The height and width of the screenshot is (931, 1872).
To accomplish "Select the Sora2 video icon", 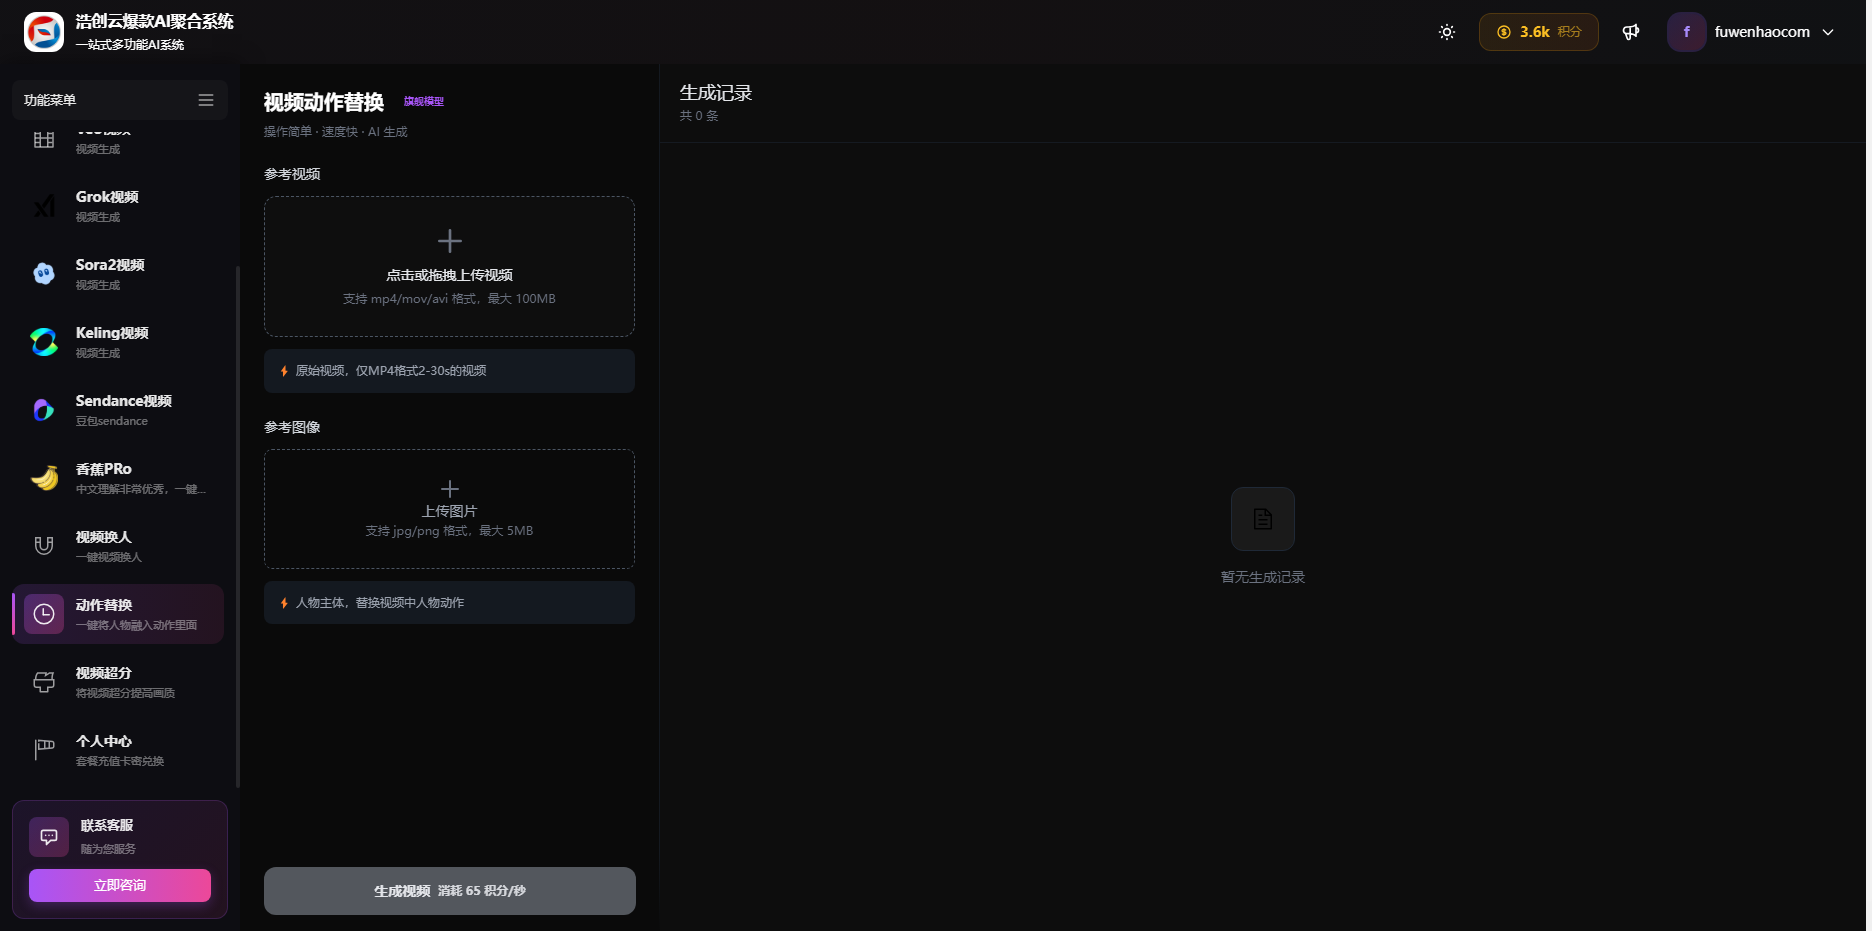I will click(x=44, y=274).
